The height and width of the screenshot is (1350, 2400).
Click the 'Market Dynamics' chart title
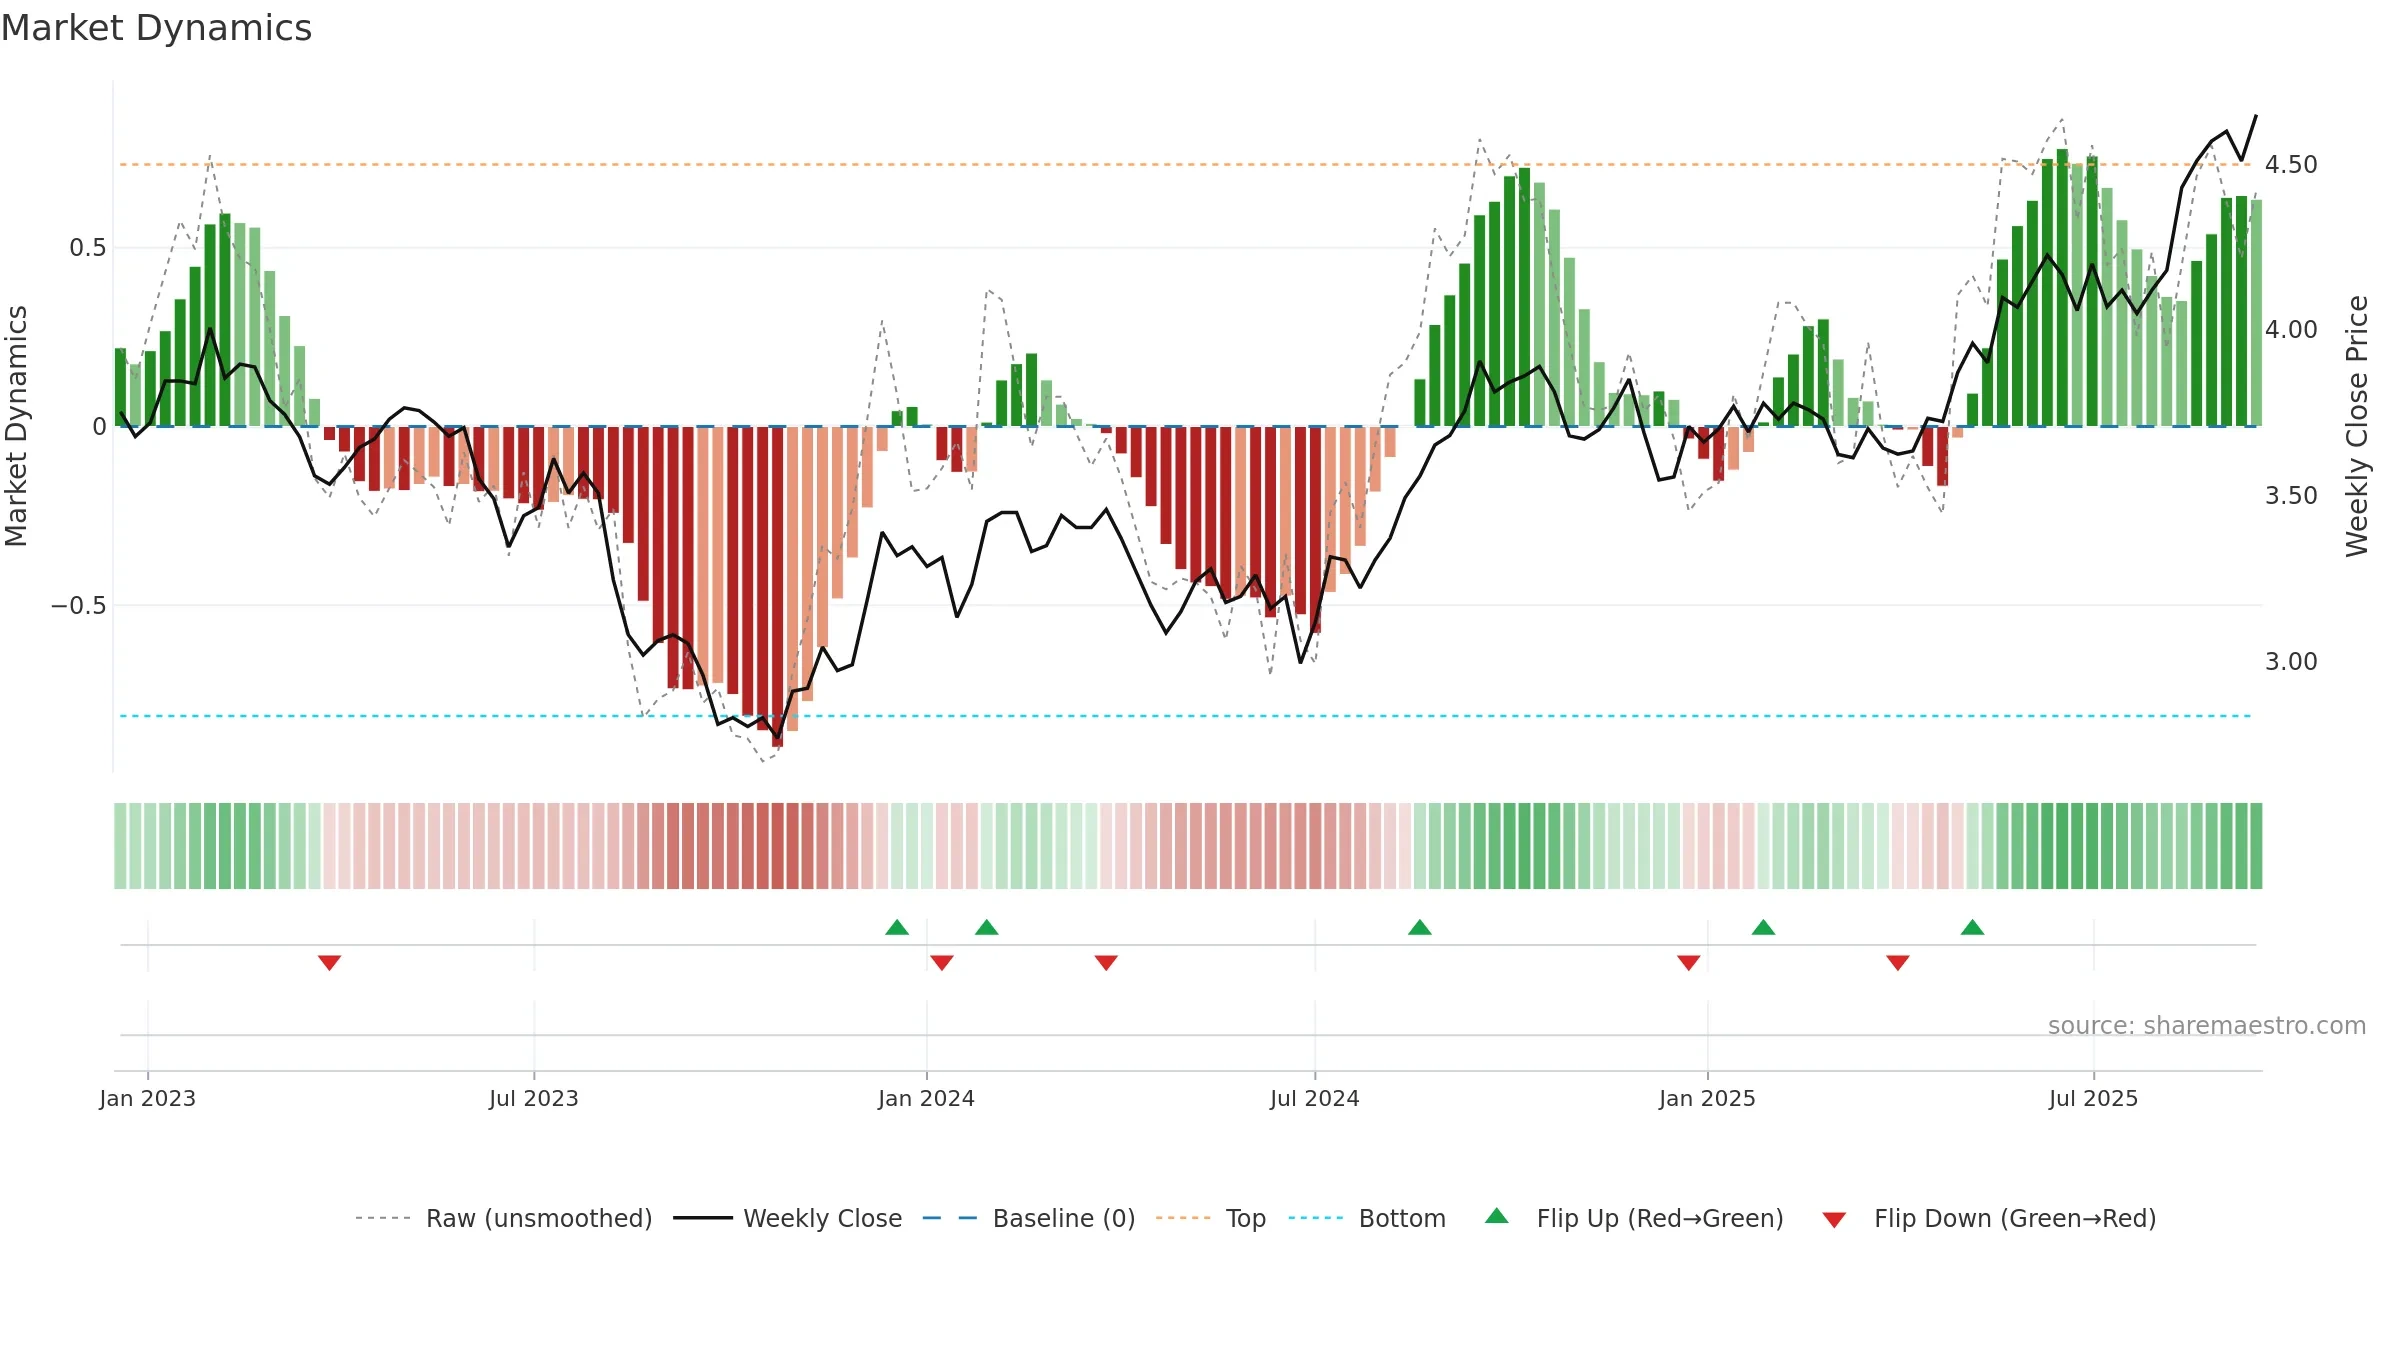(x=157, y=28)
